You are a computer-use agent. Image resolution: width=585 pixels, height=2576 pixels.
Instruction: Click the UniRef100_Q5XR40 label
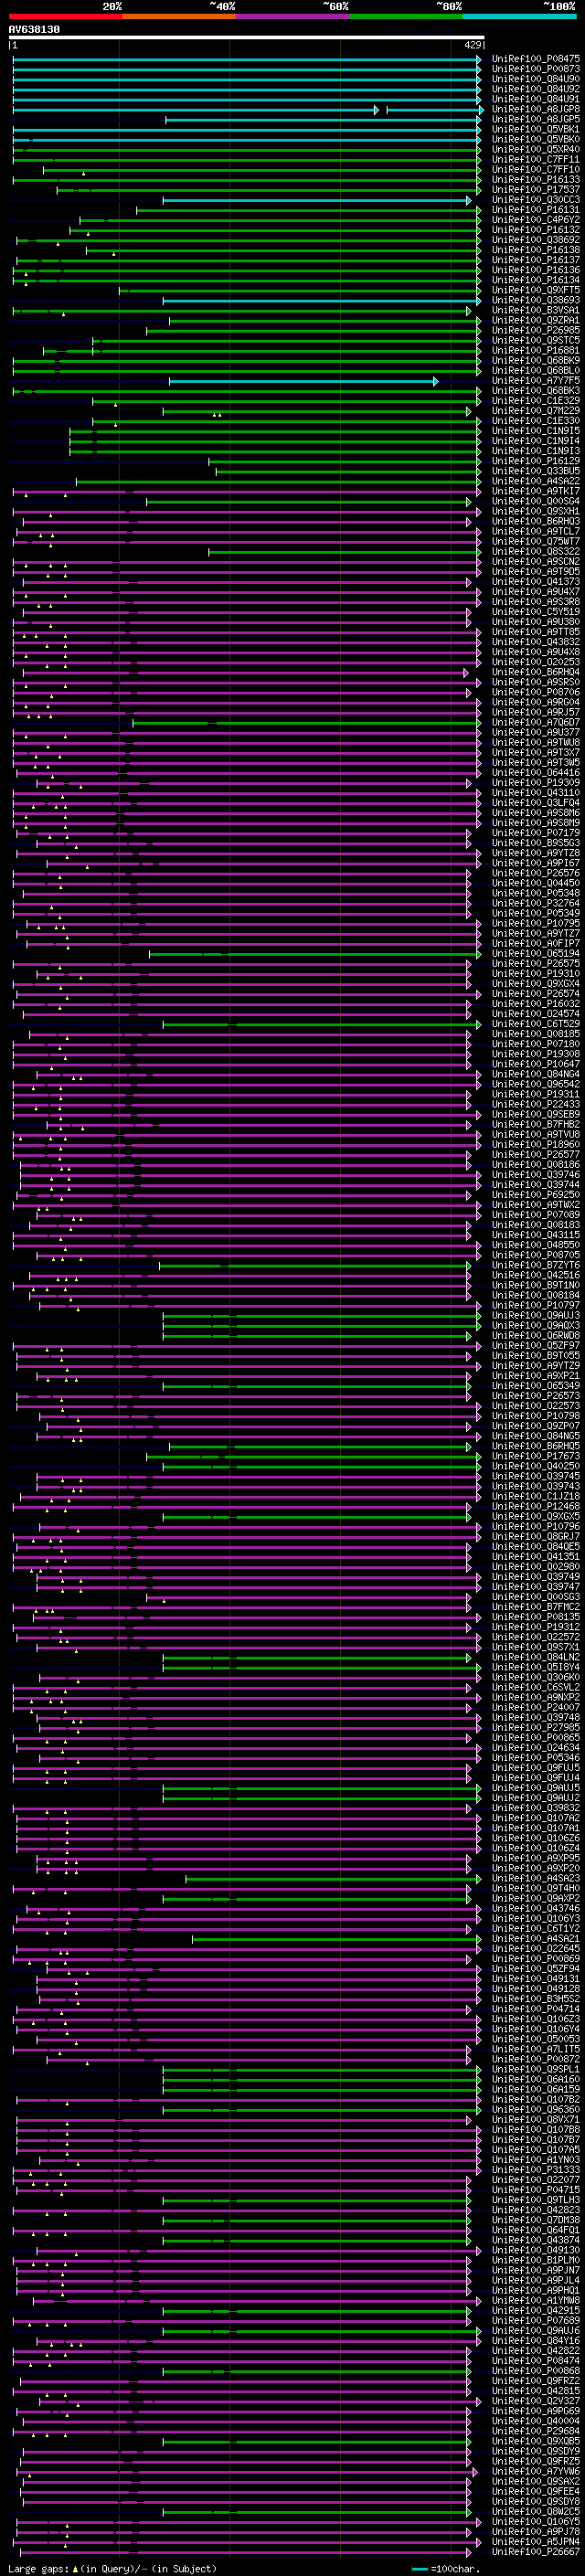(536, 149)
